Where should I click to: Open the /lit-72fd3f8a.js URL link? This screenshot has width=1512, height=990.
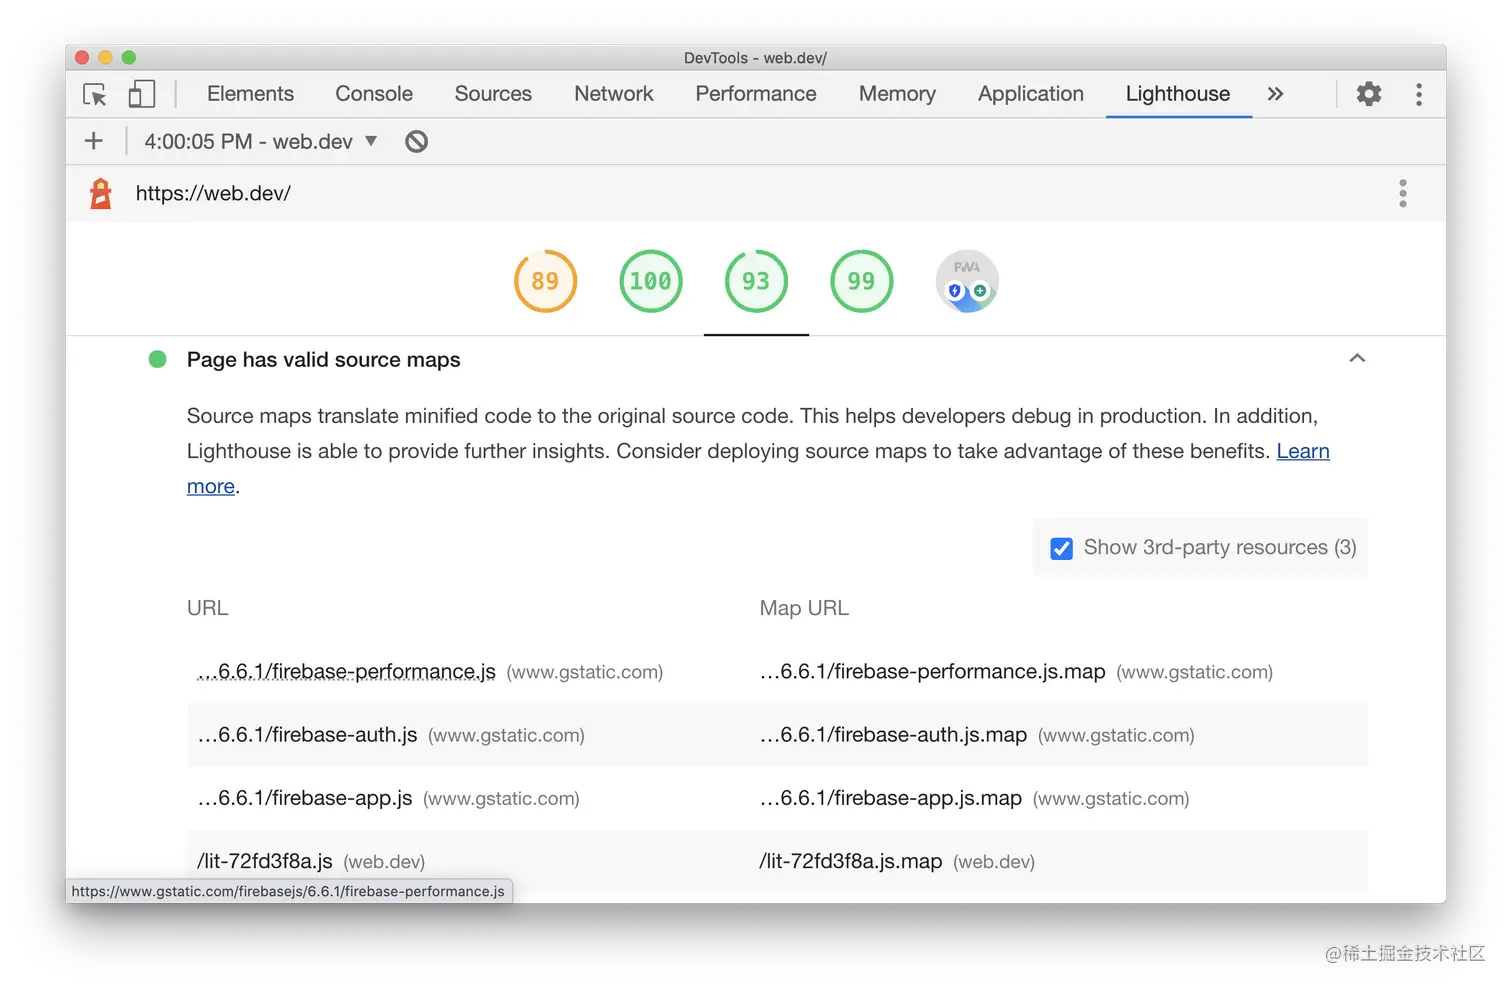265,861
